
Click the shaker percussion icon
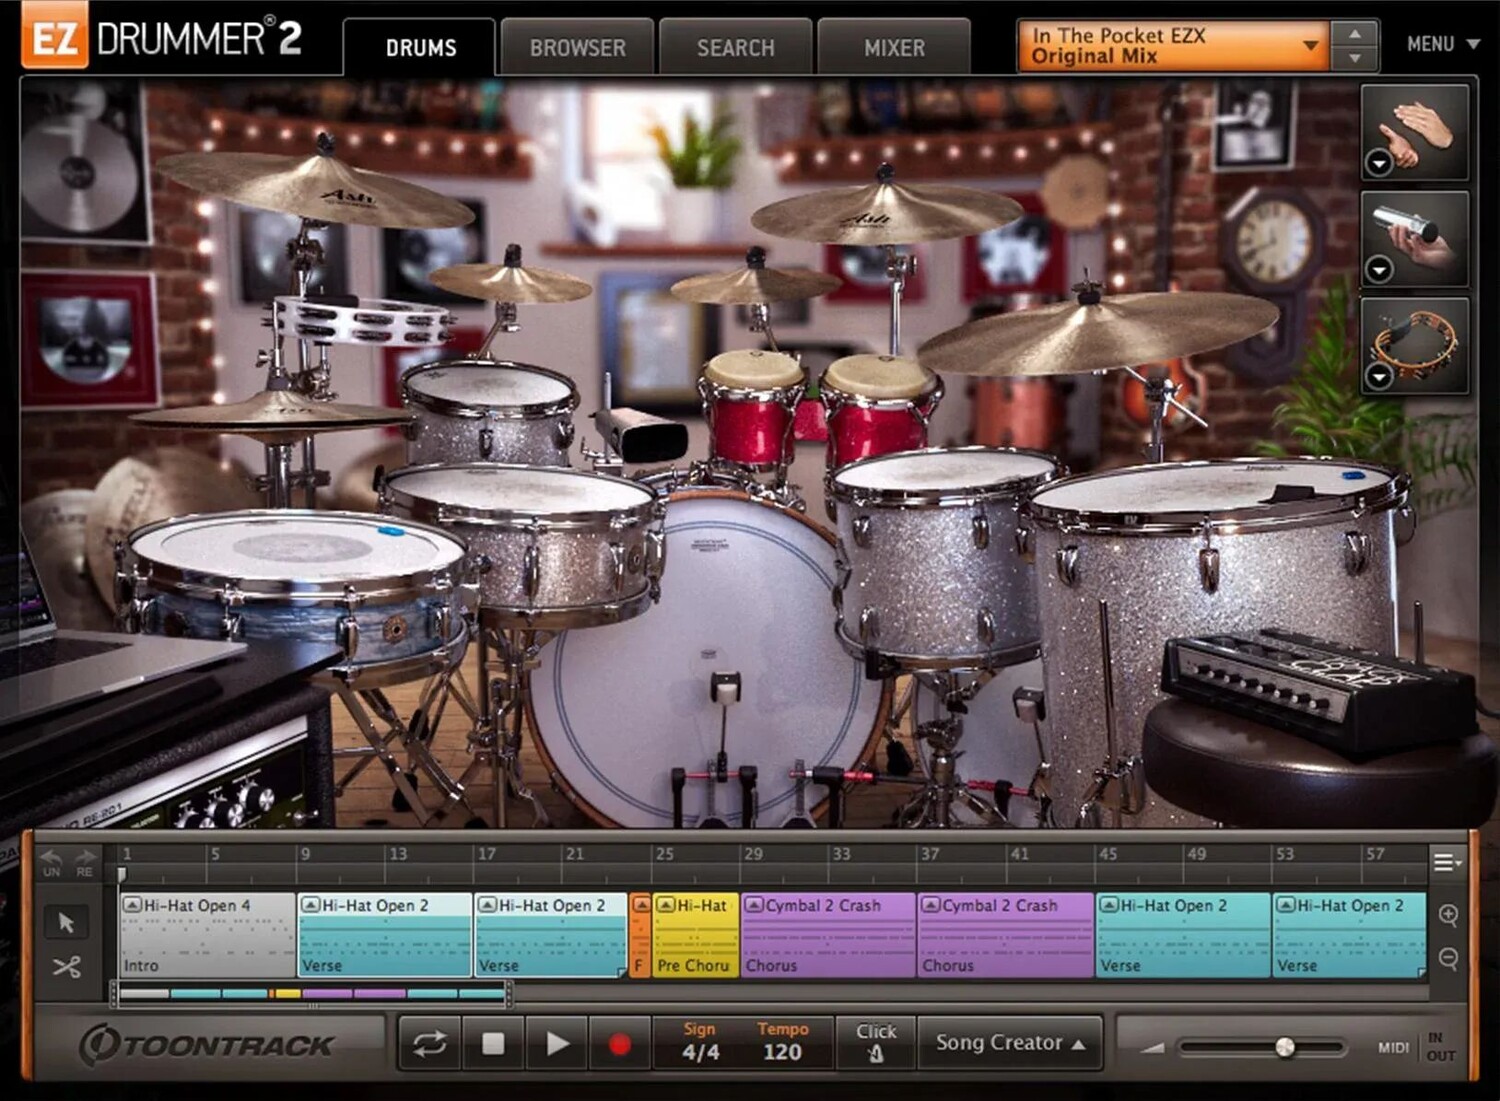tap(1415, 235)
